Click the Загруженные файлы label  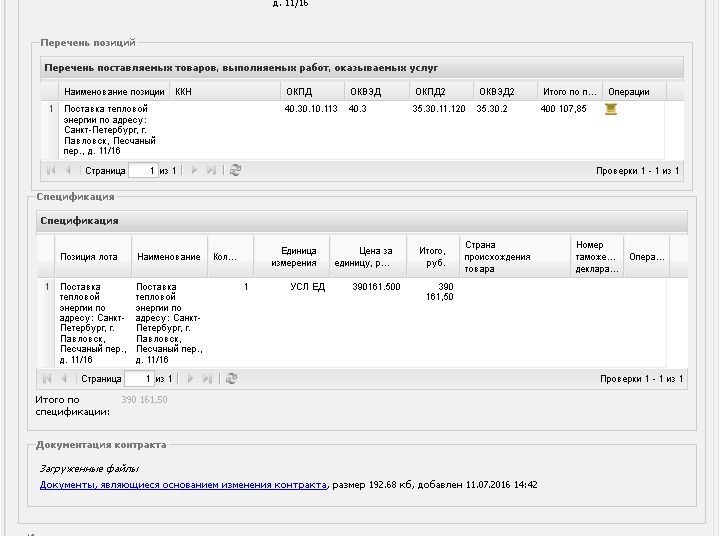click(89, 469)
